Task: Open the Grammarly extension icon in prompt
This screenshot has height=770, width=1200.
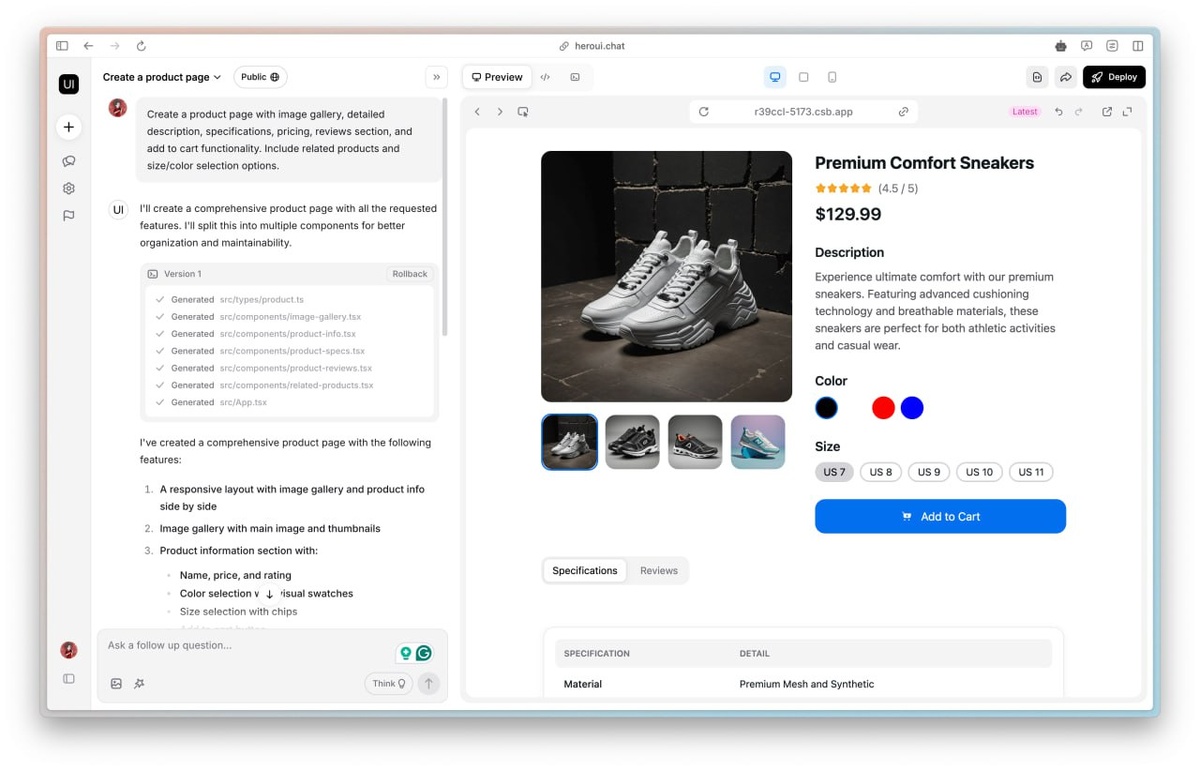Action: [424, 653]
